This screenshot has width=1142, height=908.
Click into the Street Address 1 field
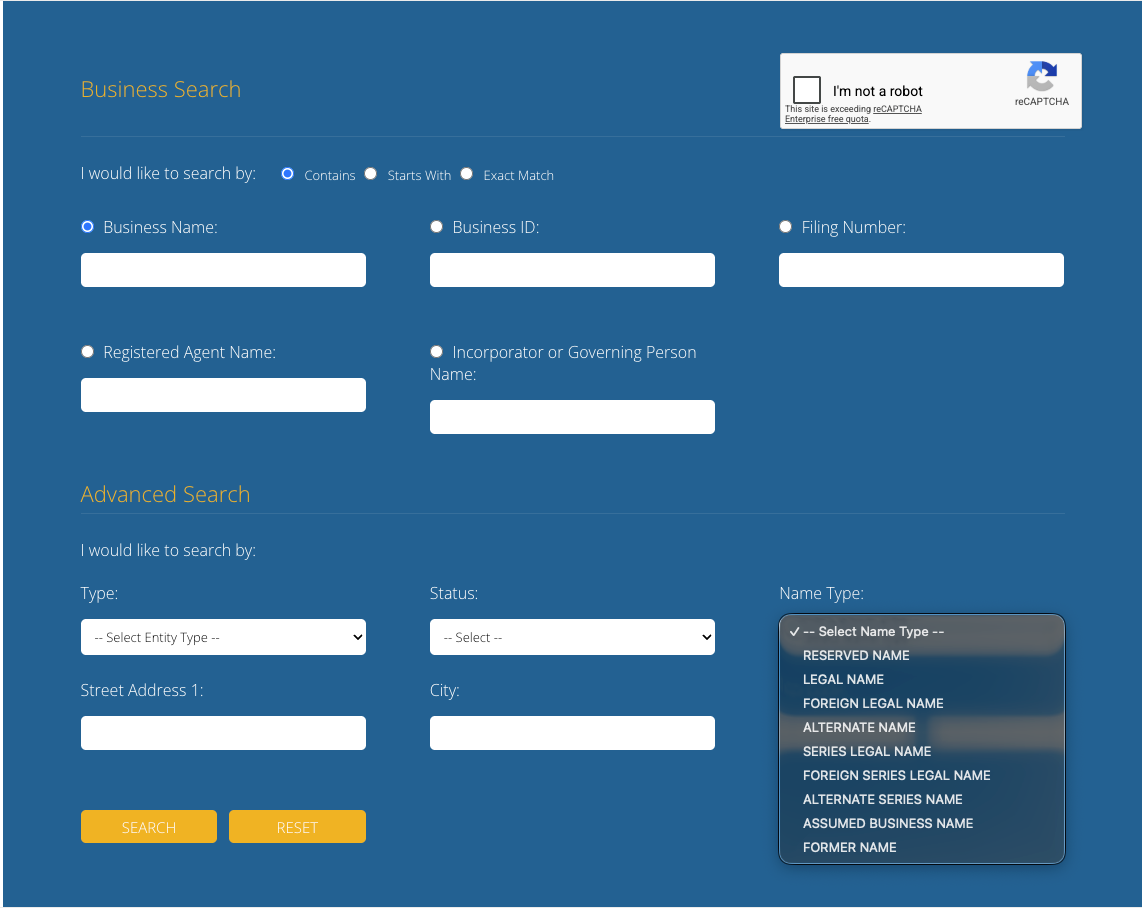(x=223, y=733)
